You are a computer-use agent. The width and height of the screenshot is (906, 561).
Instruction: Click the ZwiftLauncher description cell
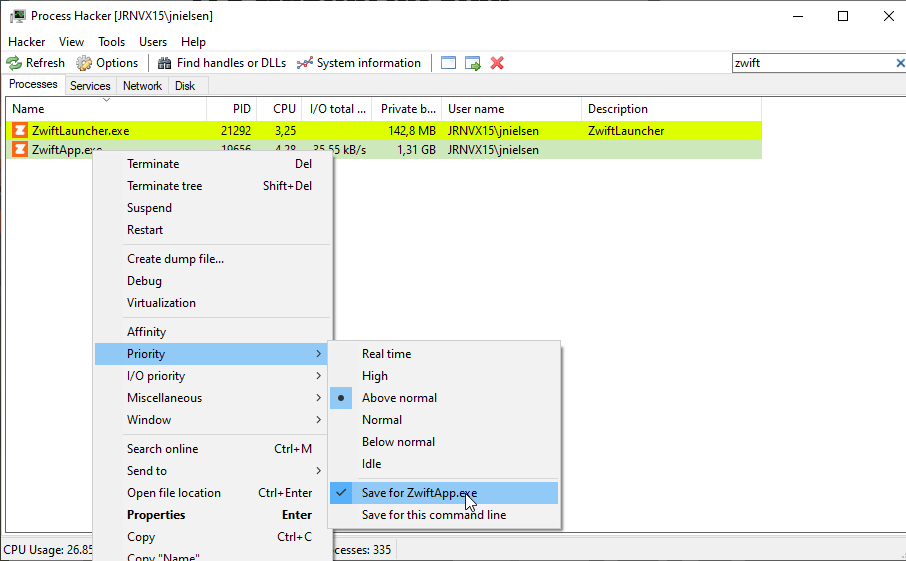tap(626, 131)
